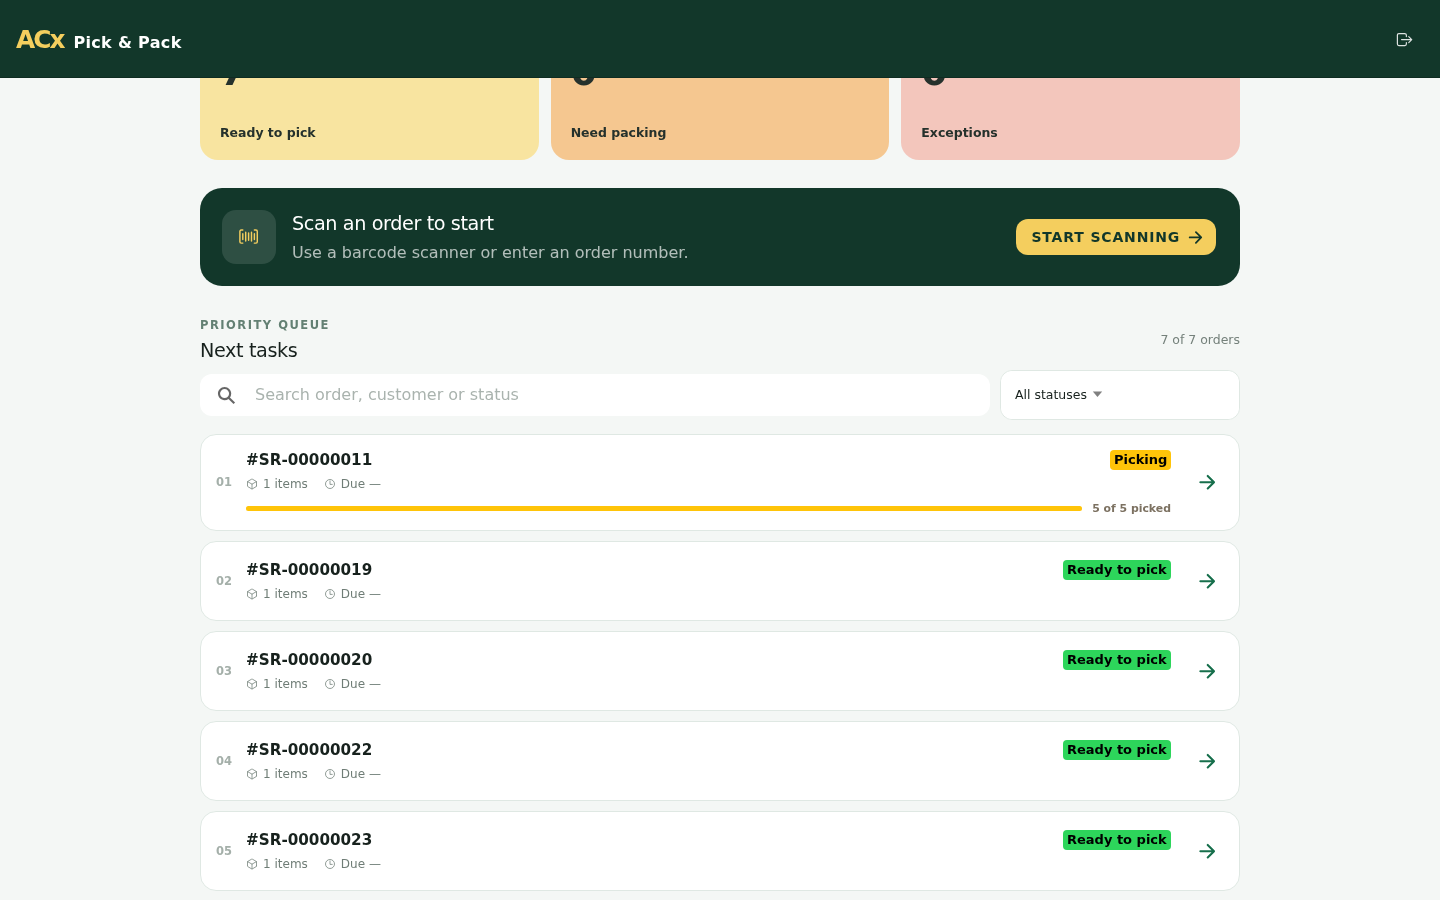Click the Next tasks heading
The image size is (1440, 900).
point(249,350)
